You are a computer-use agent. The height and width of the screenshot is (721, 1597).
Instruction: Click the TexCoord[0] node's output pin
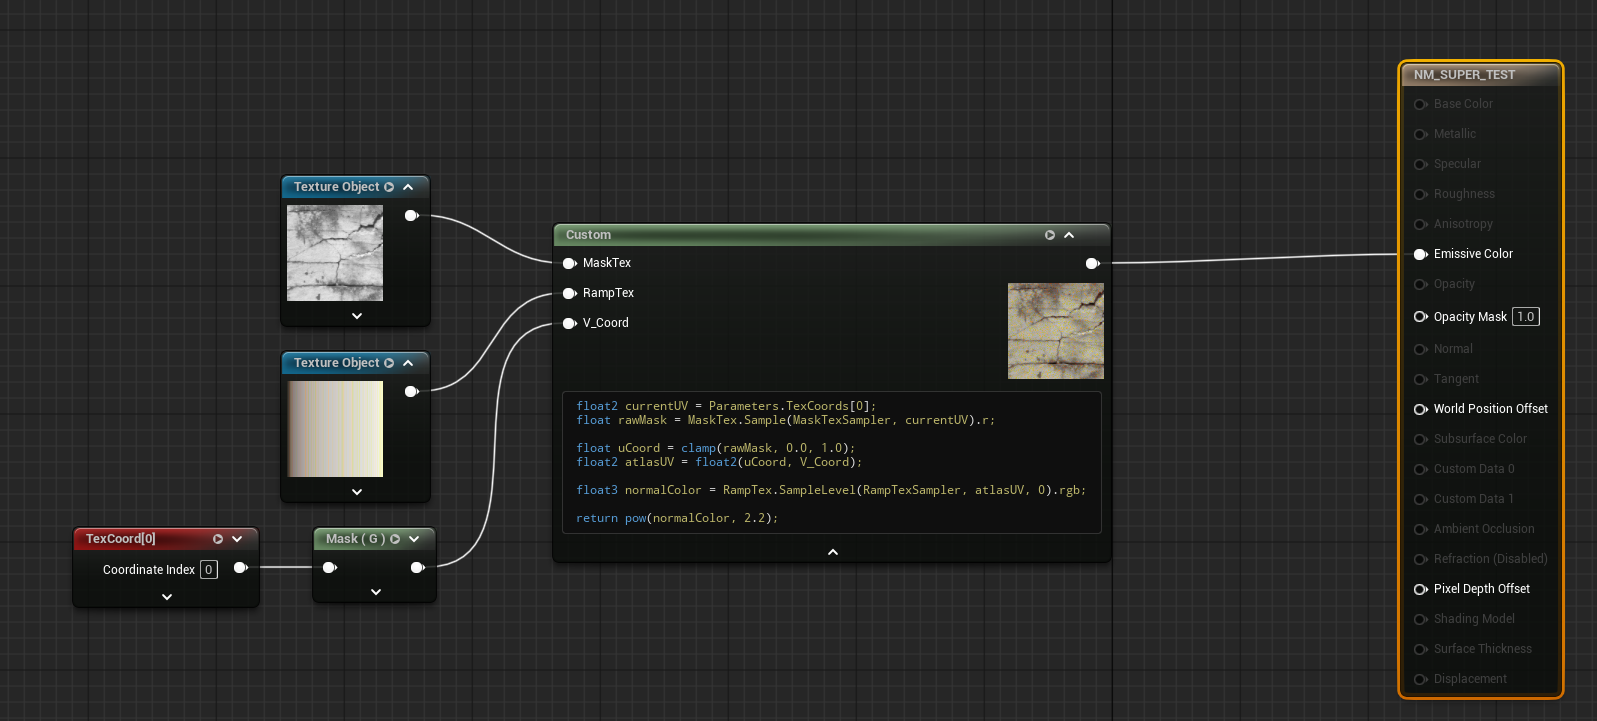point(240,568)
